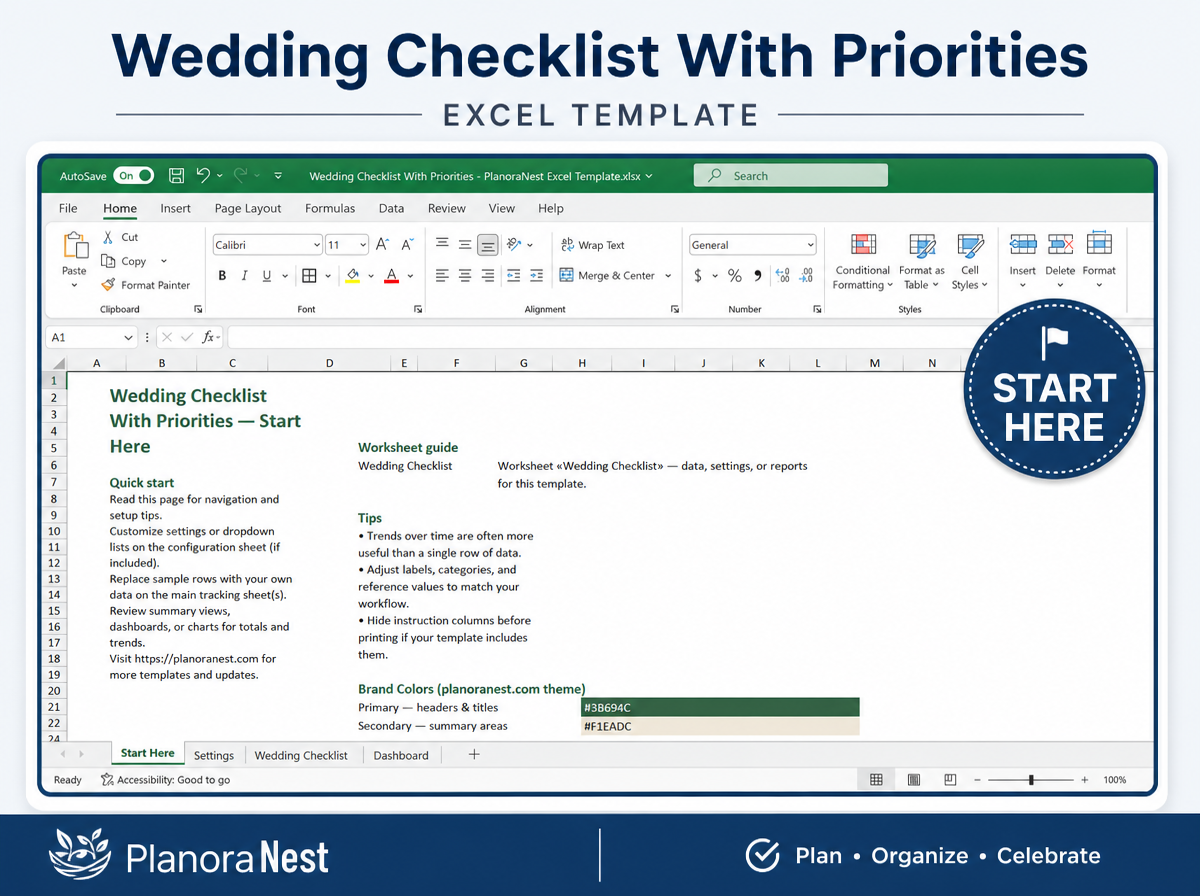This screenshot has height=896, width=1200.
Task: Adjust the zoom slider handle
Action: click(x=1031, y=779)
